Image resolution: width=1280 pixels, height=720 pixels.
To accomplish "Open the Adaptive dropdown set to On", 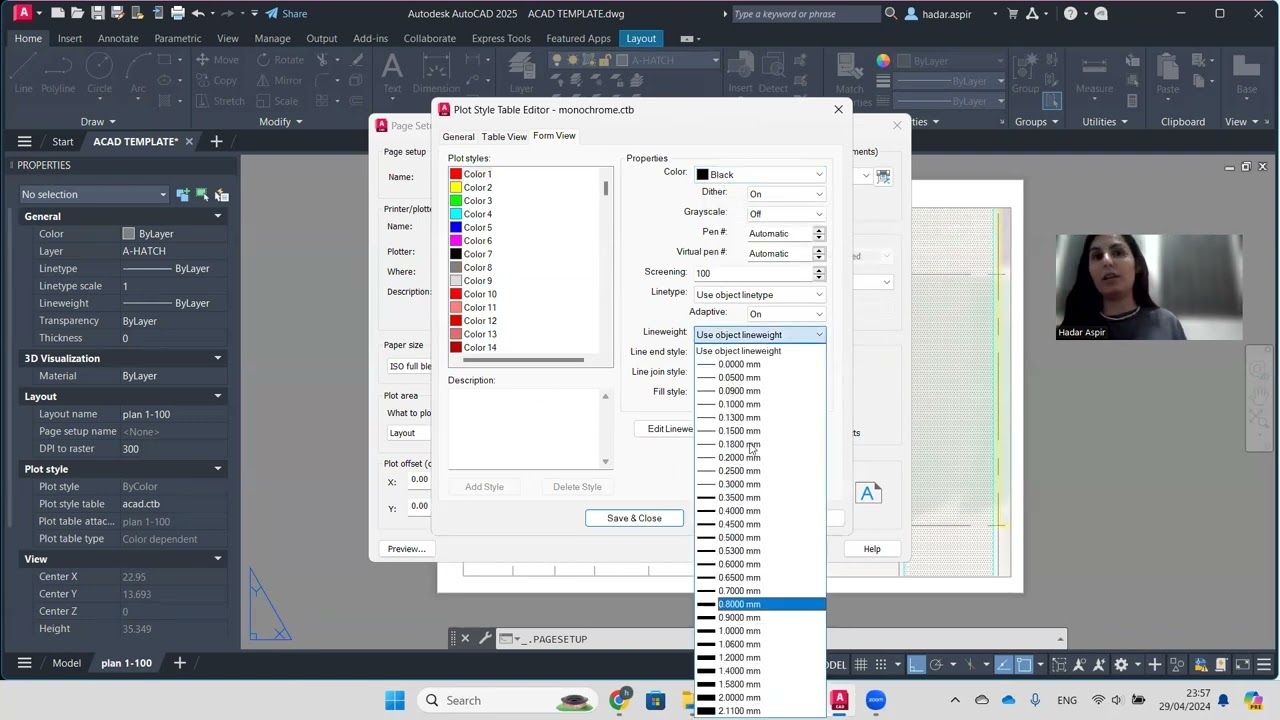I will point(786,314).
